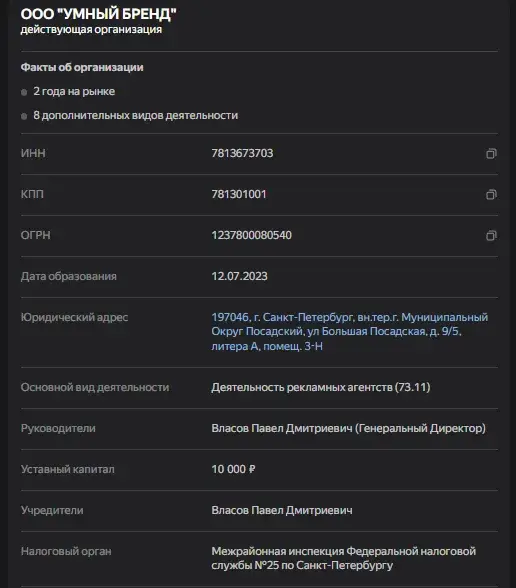Click founder name under Учредители
516x588 pixels.
point(282,510)
